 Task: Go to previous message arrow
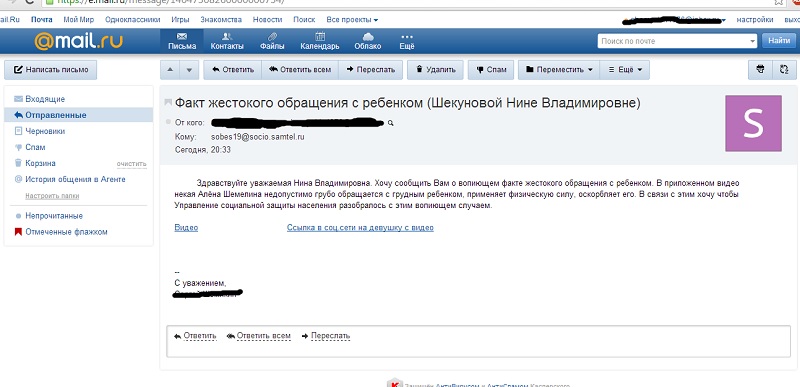tap(170, 70)
